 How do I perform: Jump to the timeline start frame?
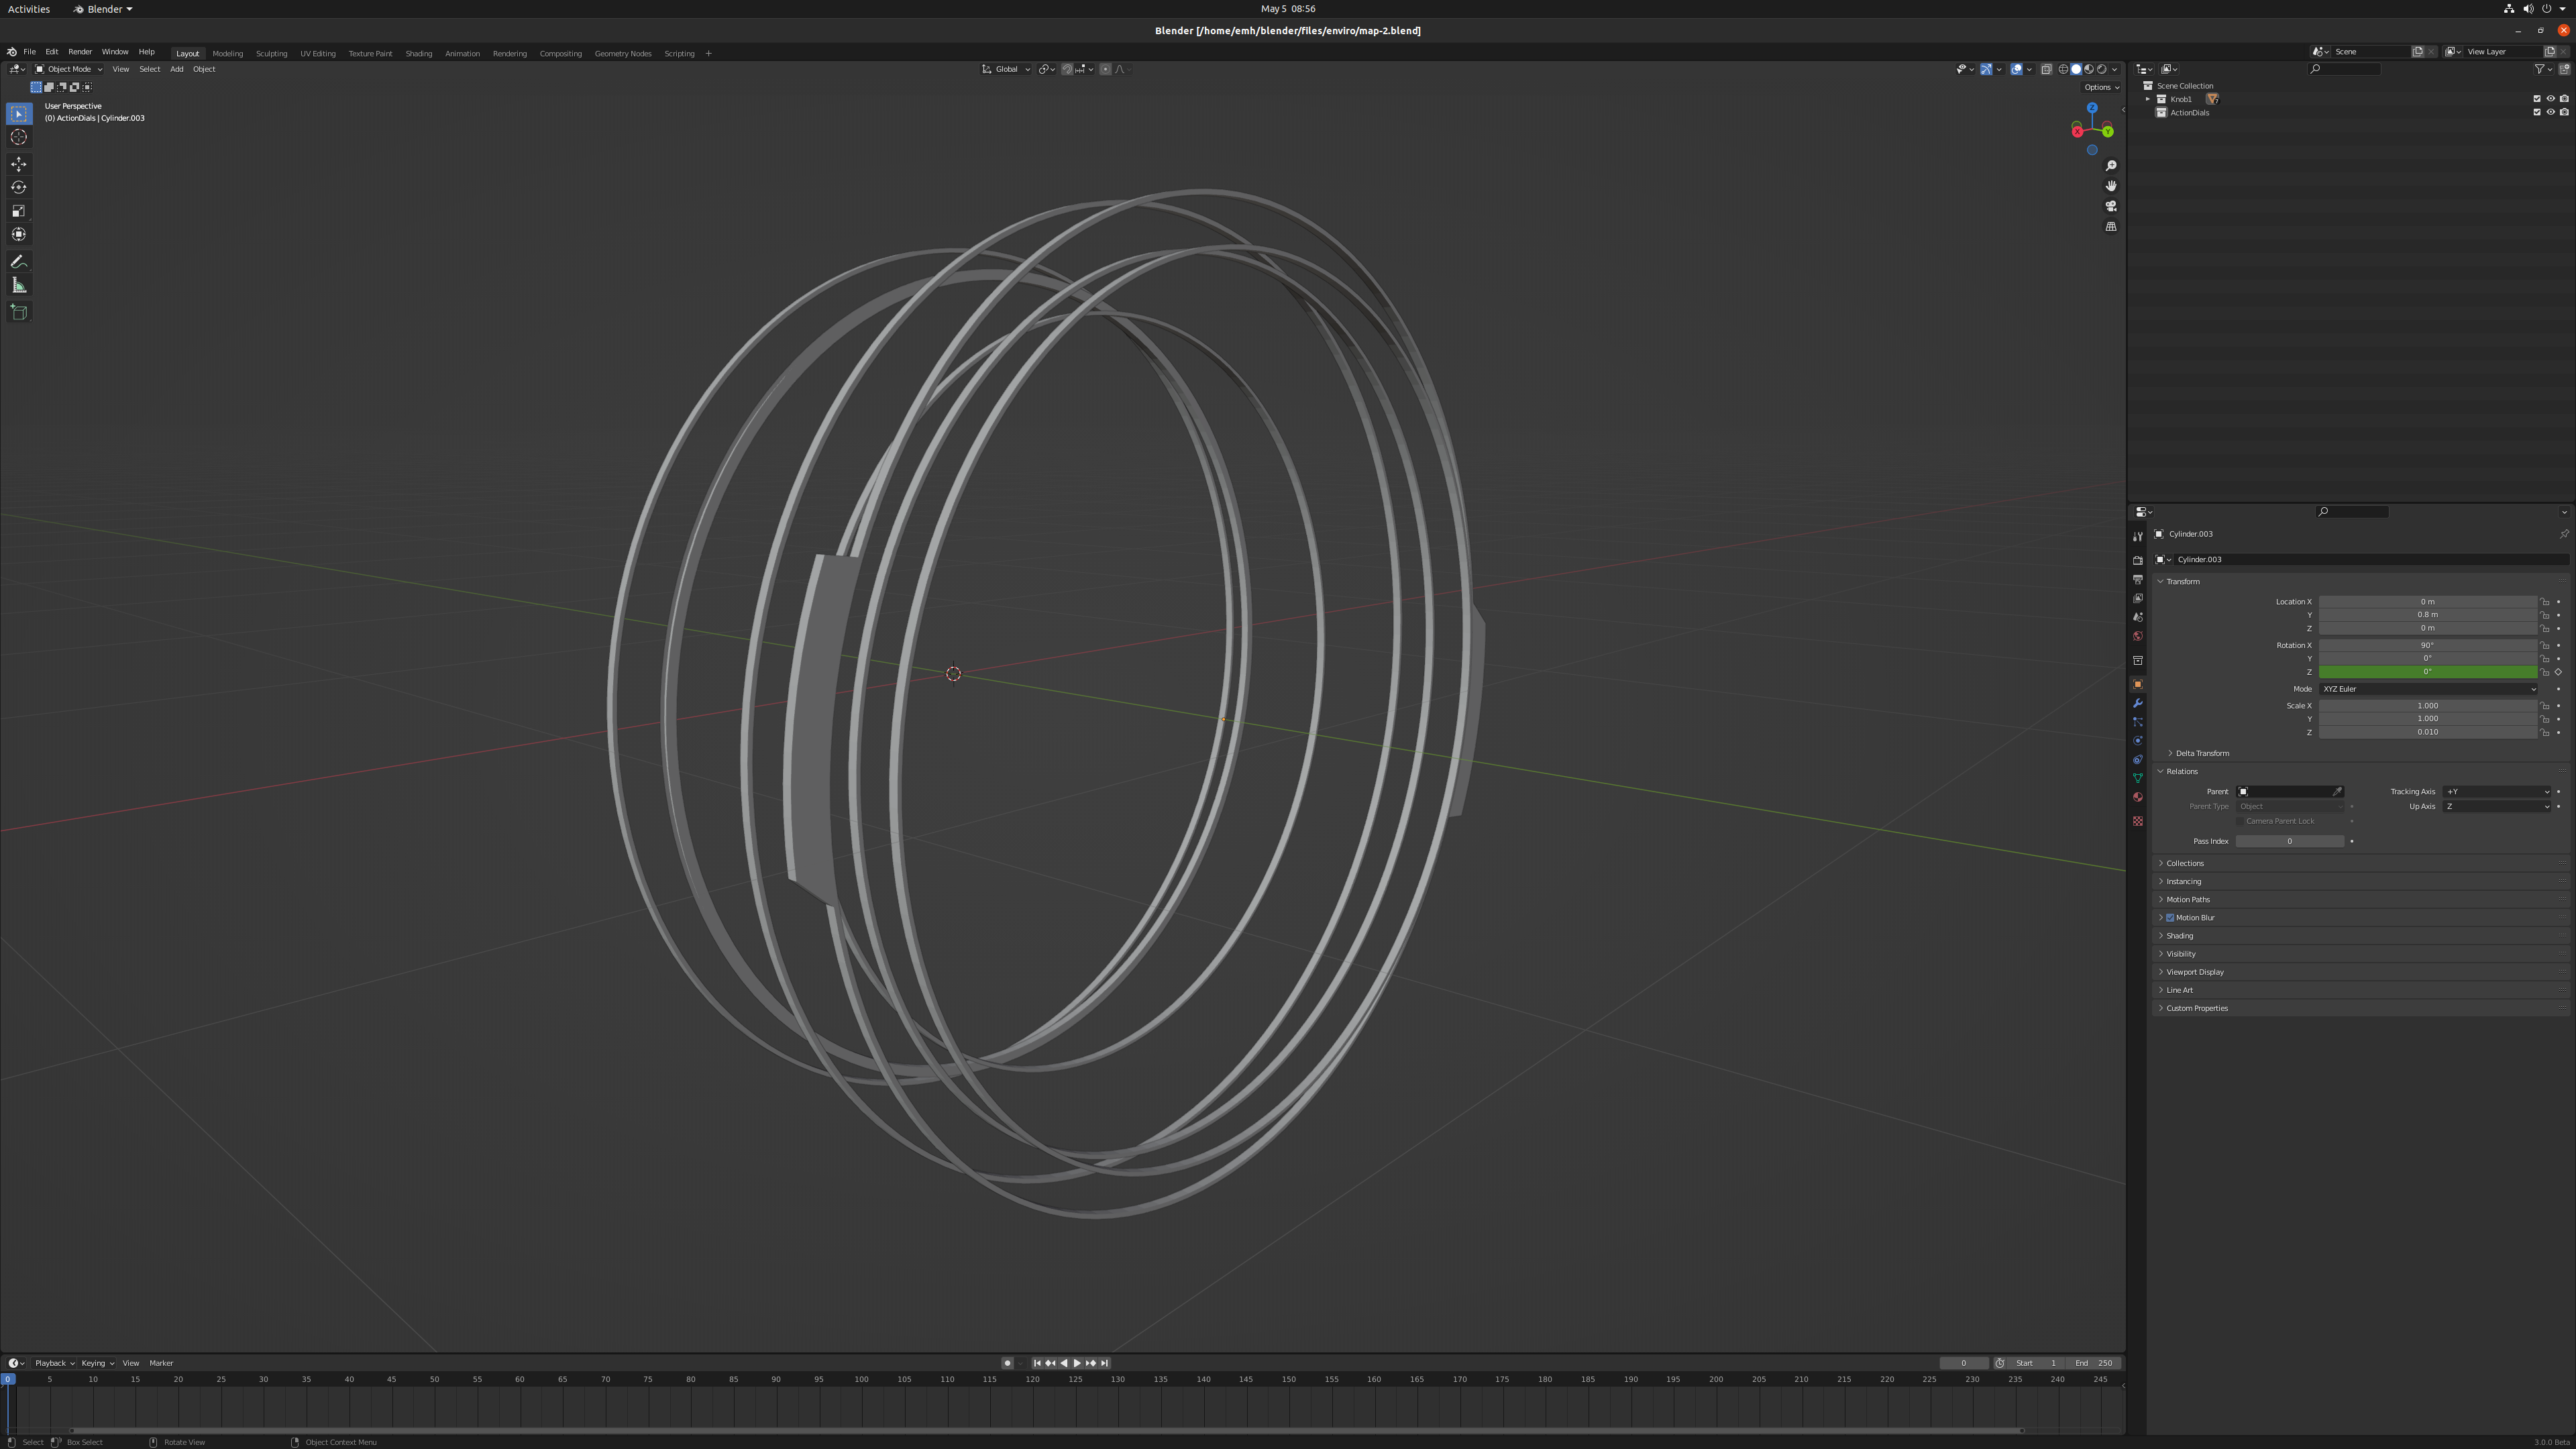[x=1037, y=1363]
